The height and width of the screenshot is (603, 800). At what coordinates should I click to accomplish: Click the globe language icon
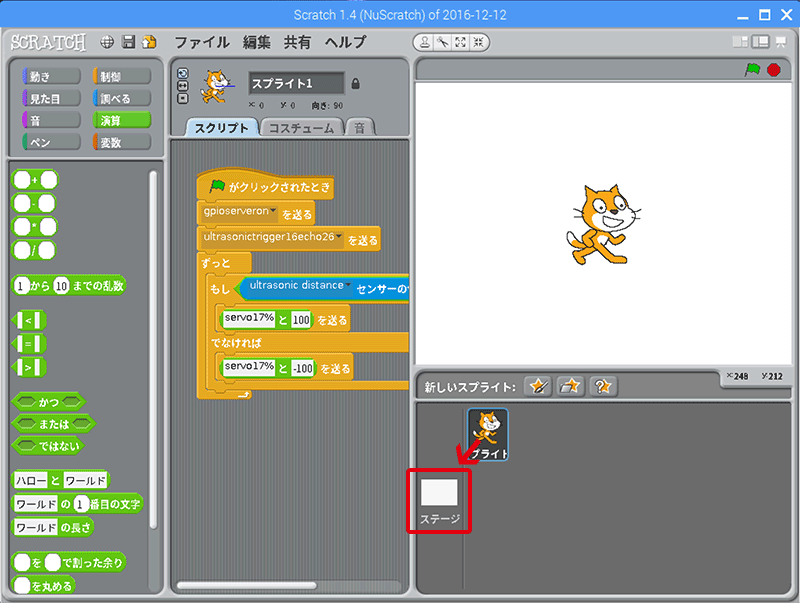107,43
